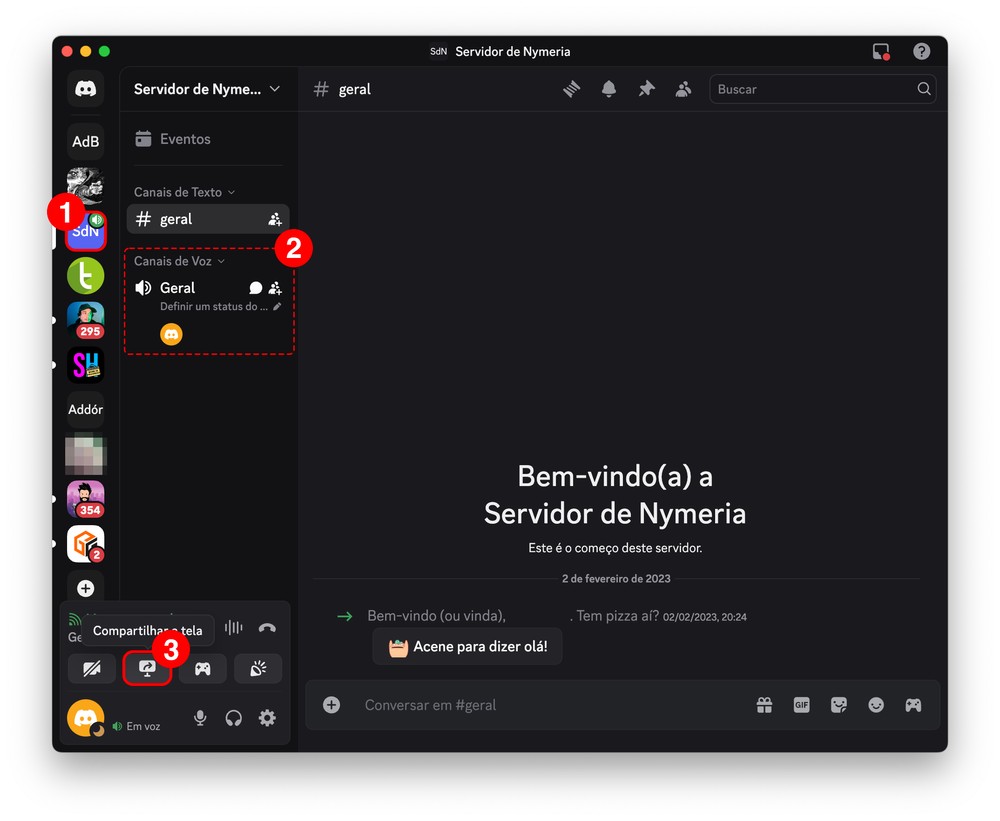Toggle the microphone mute

pyautogui.click(x=200, y=717)
